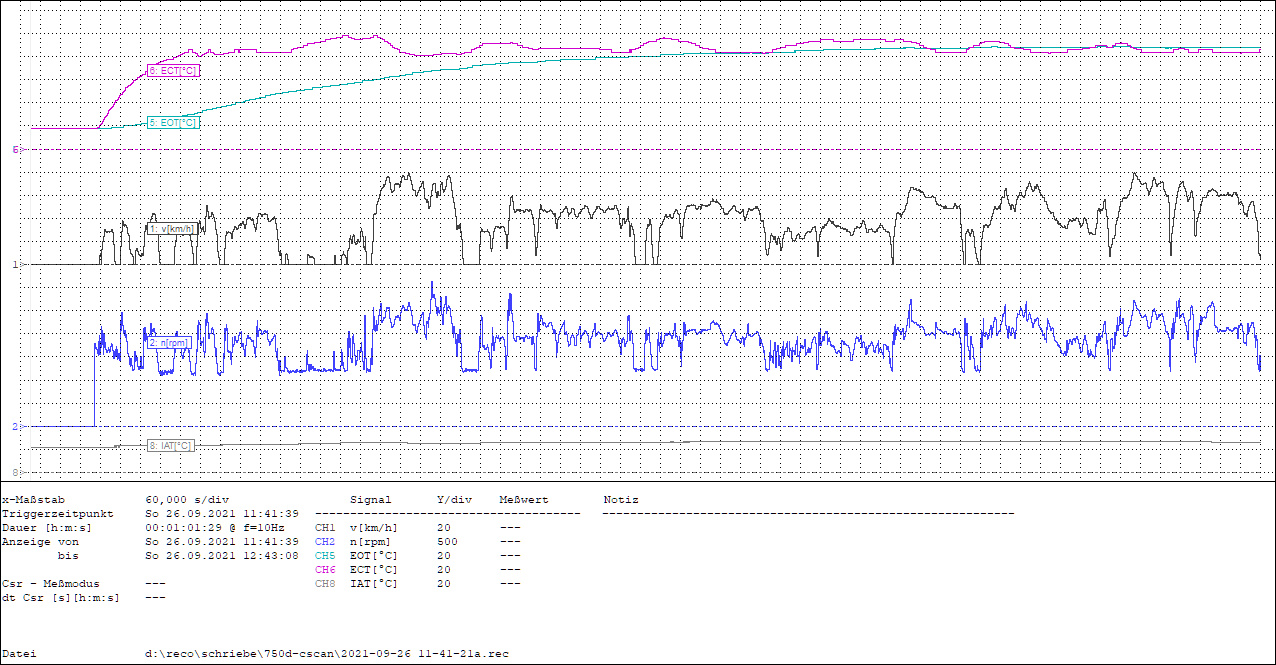Select the blue CH2 legend entry

pos(325,541)
